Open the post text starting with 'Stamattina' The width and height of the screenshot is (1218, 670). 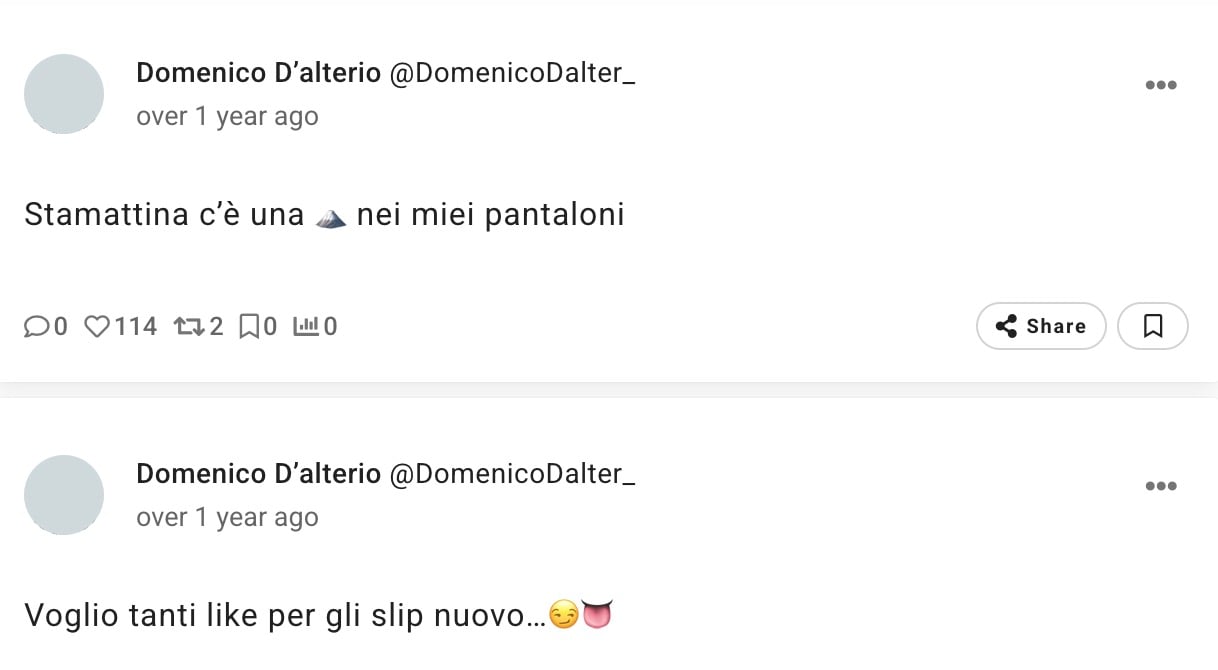[x=323, y=215]
